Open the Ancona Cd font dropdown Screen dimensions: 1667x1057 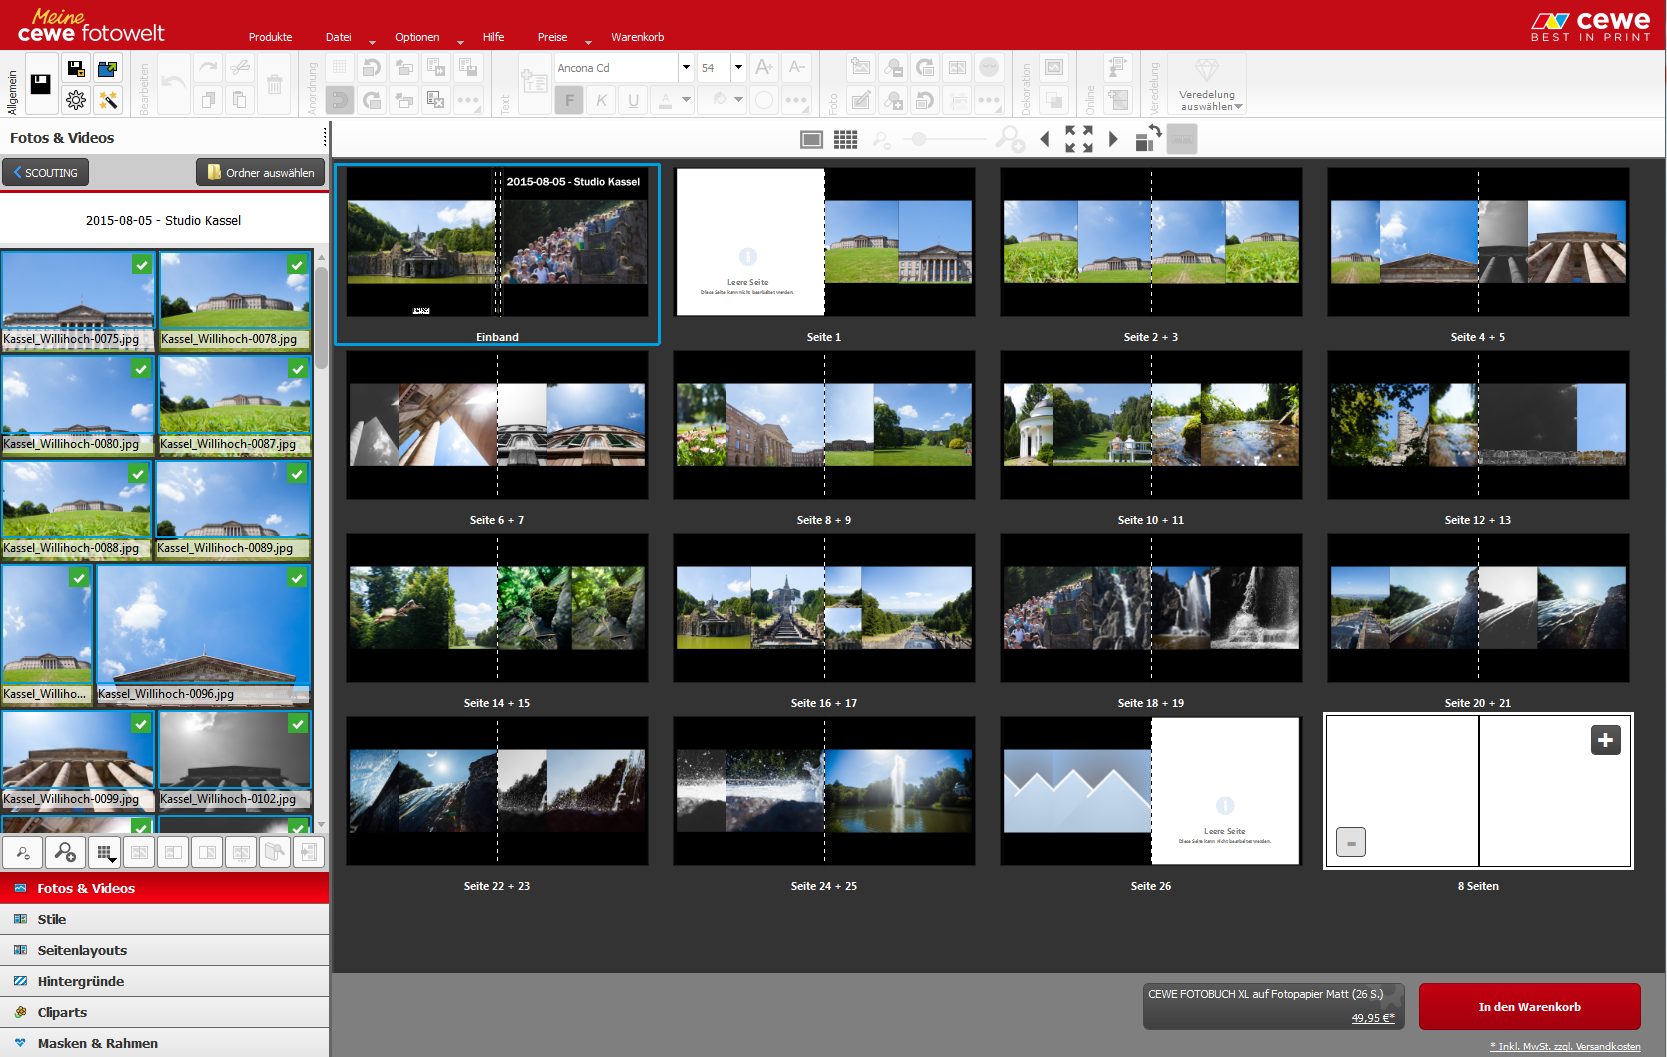click(x=686, y=68)
